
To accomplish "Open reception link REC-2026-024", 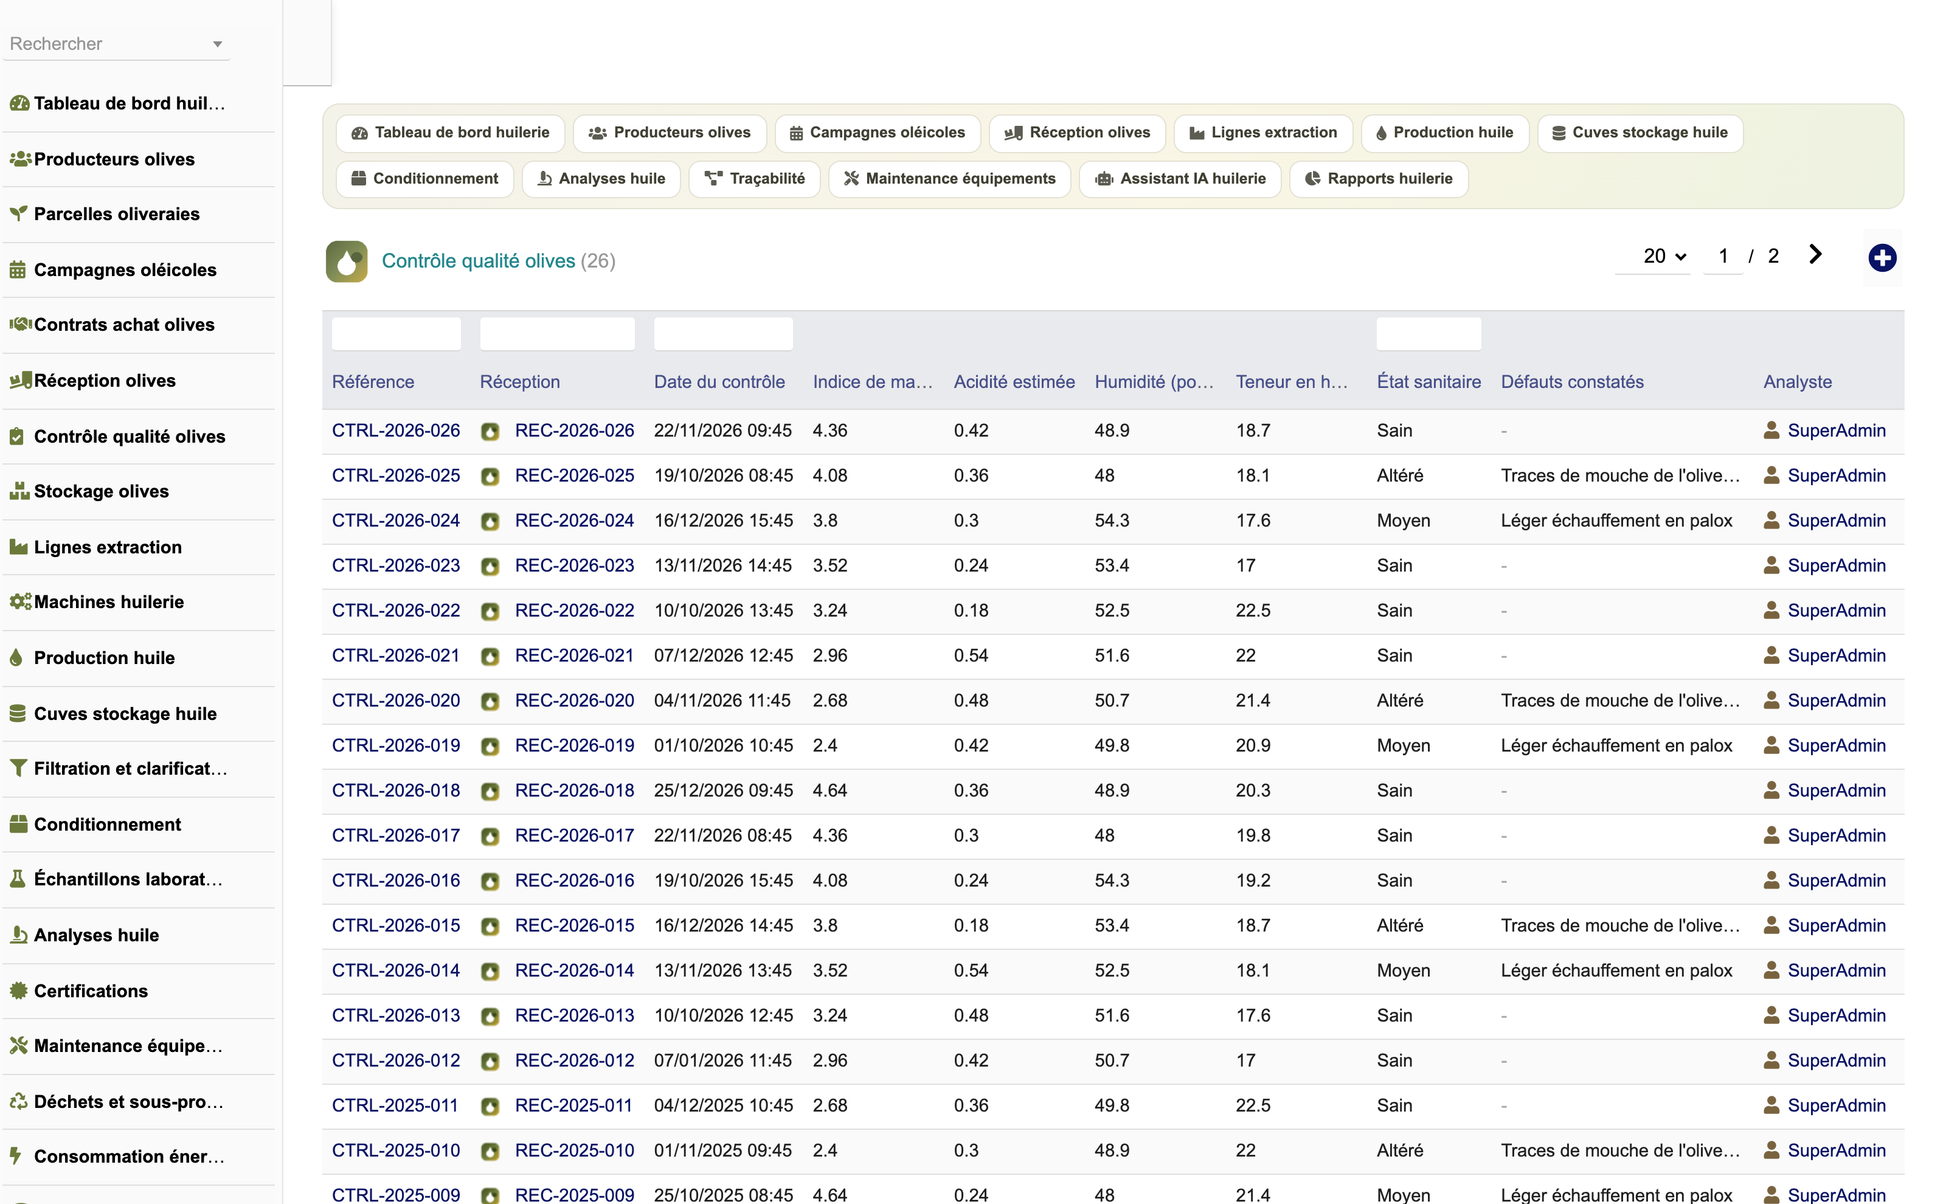I will pyautogui.click(x=574, y=521).
